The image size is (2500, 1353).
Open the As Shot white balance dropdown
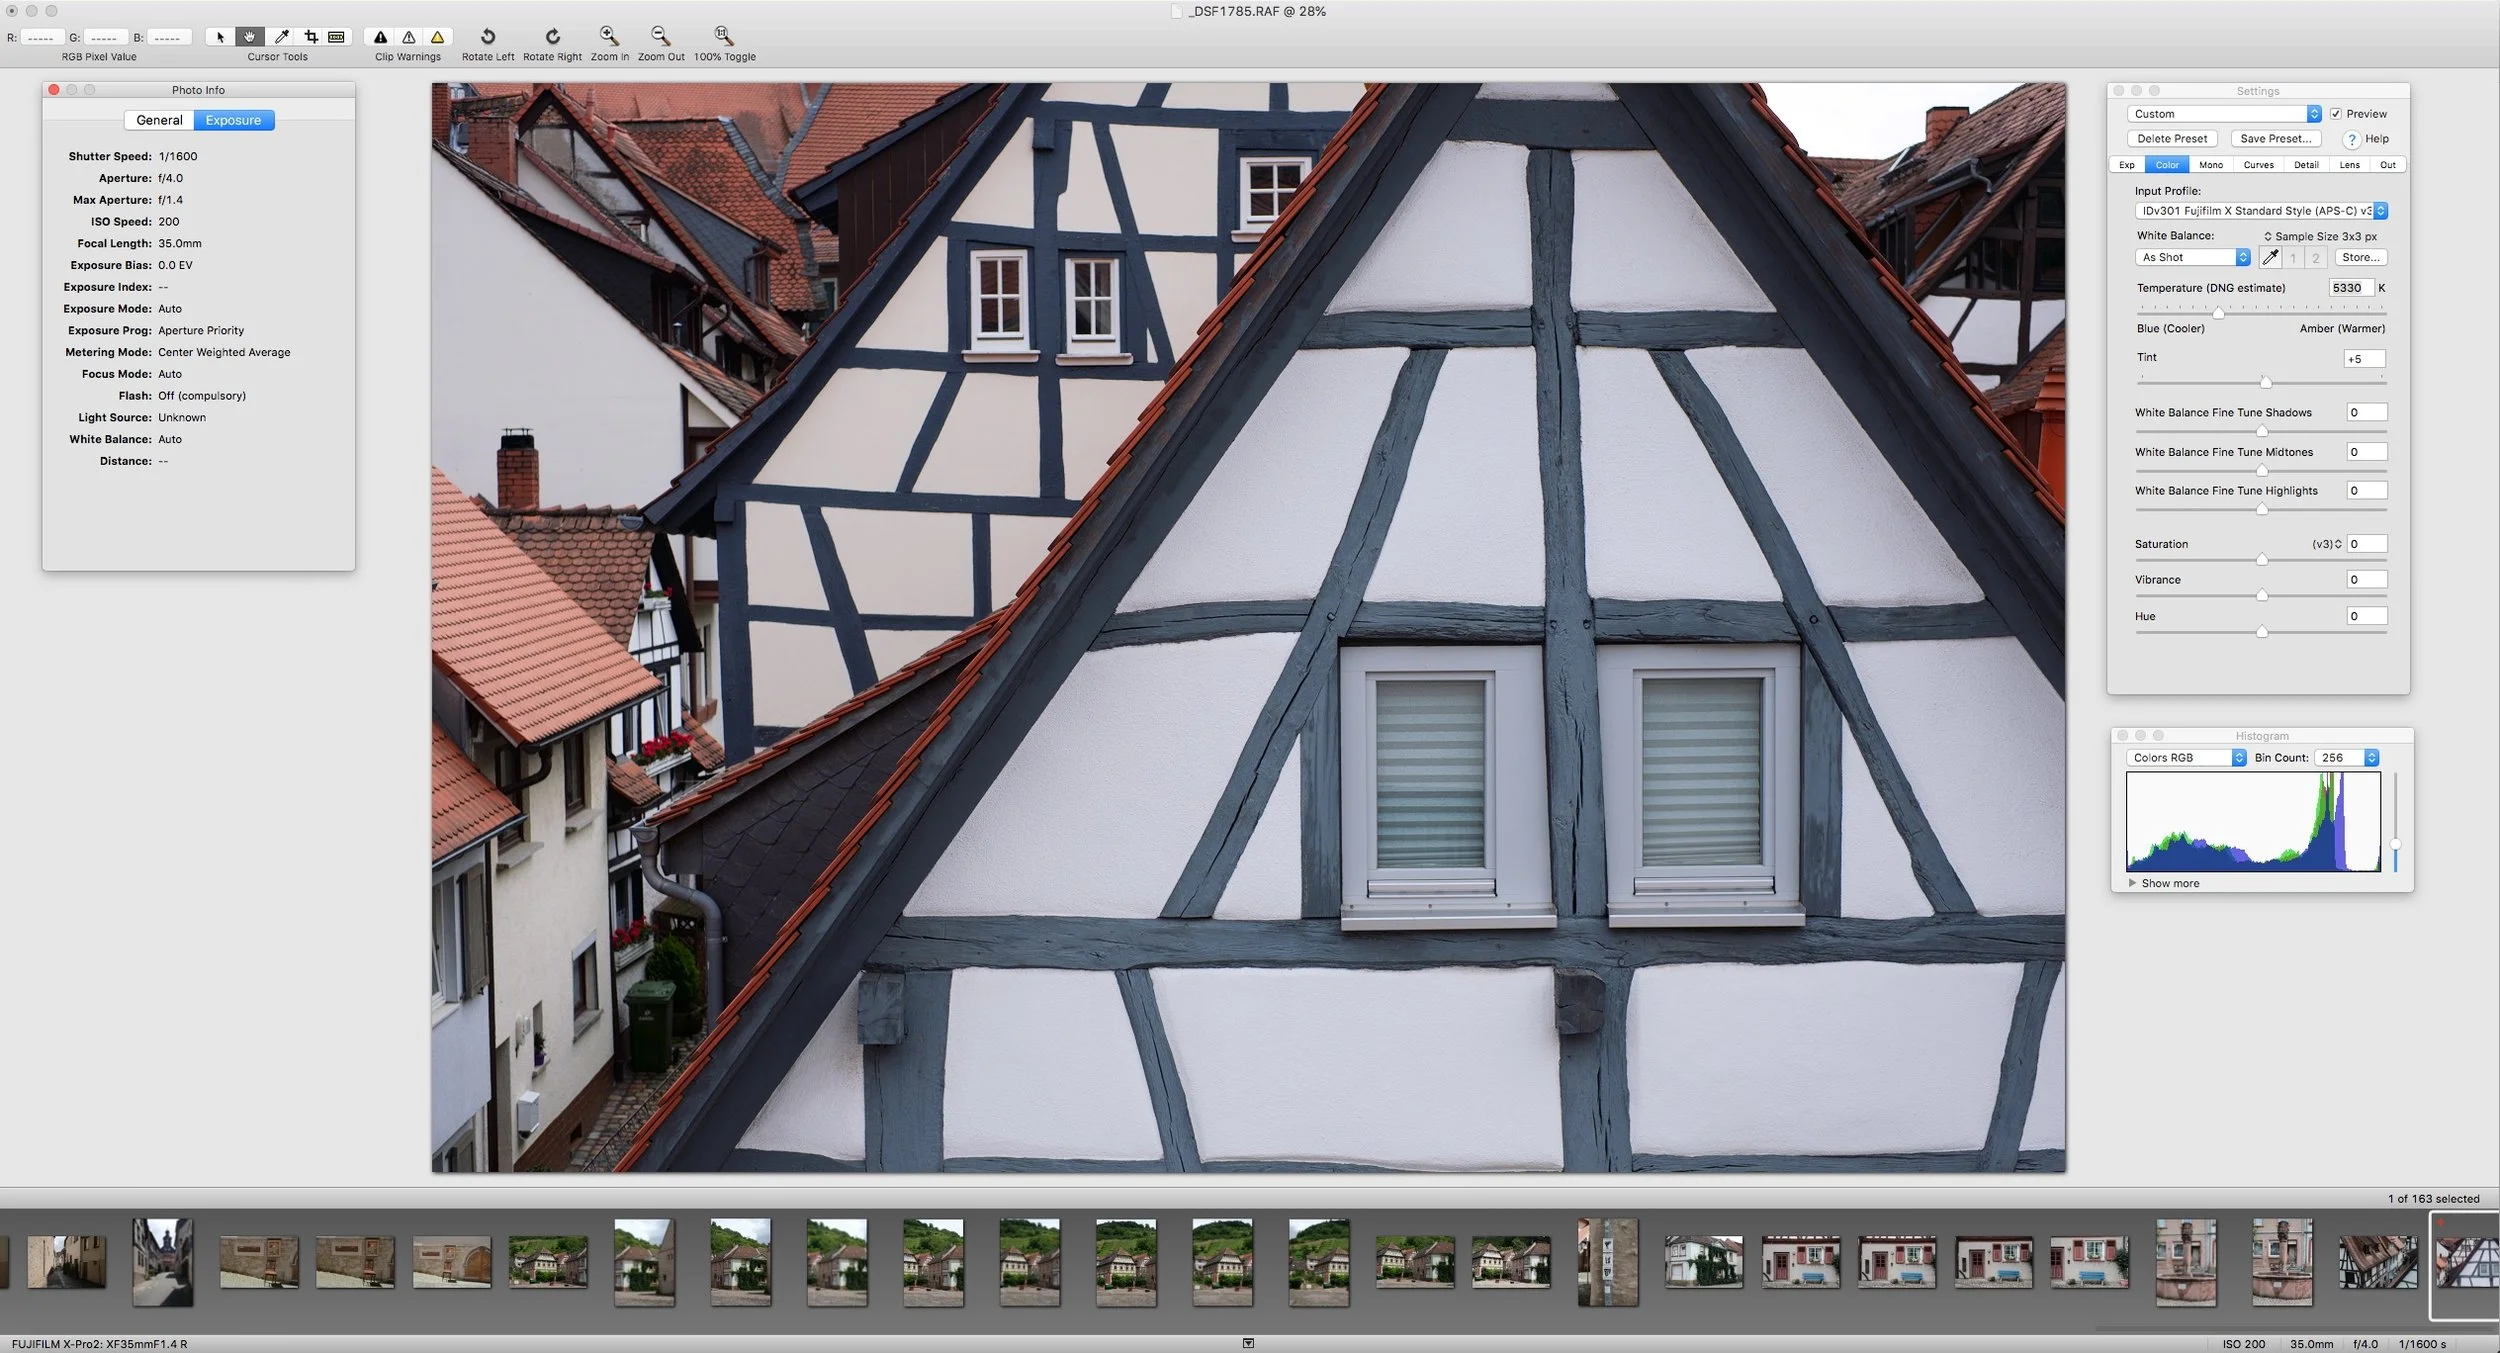[x=2192, y=258]
